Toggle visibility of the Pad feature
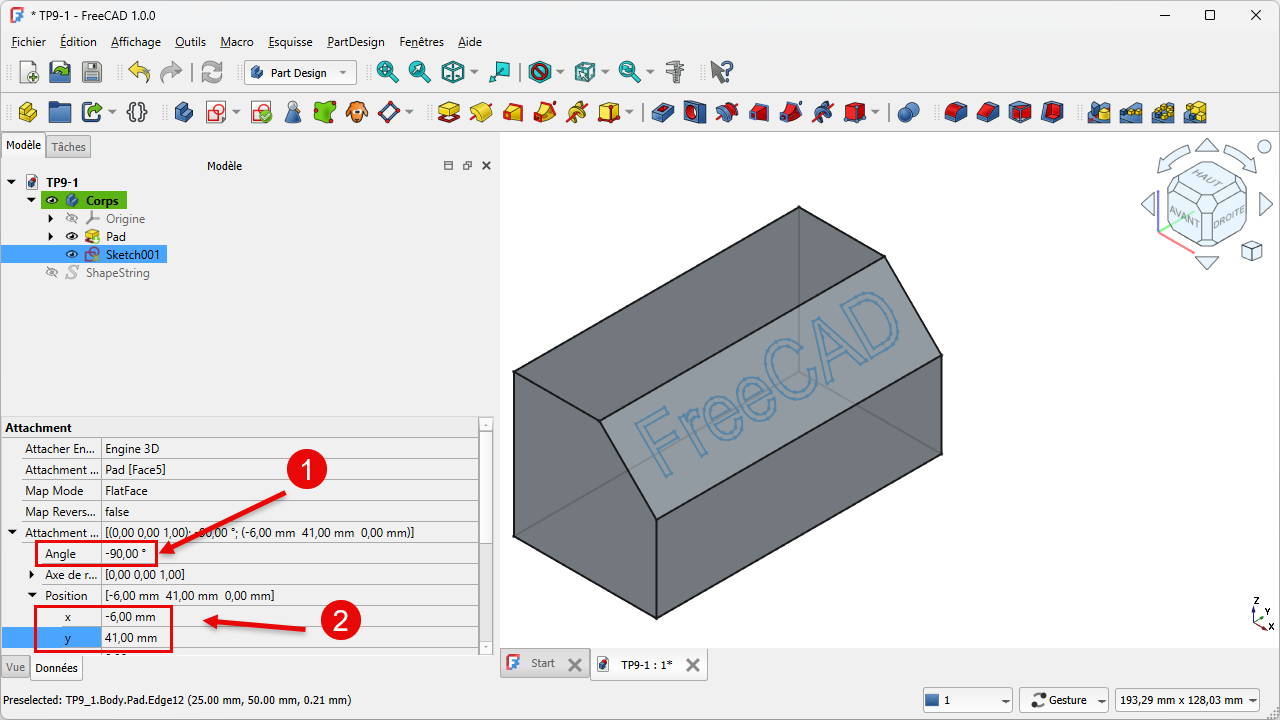The height and width of the screenshot is (720, 1280). (x=72, y=237)
